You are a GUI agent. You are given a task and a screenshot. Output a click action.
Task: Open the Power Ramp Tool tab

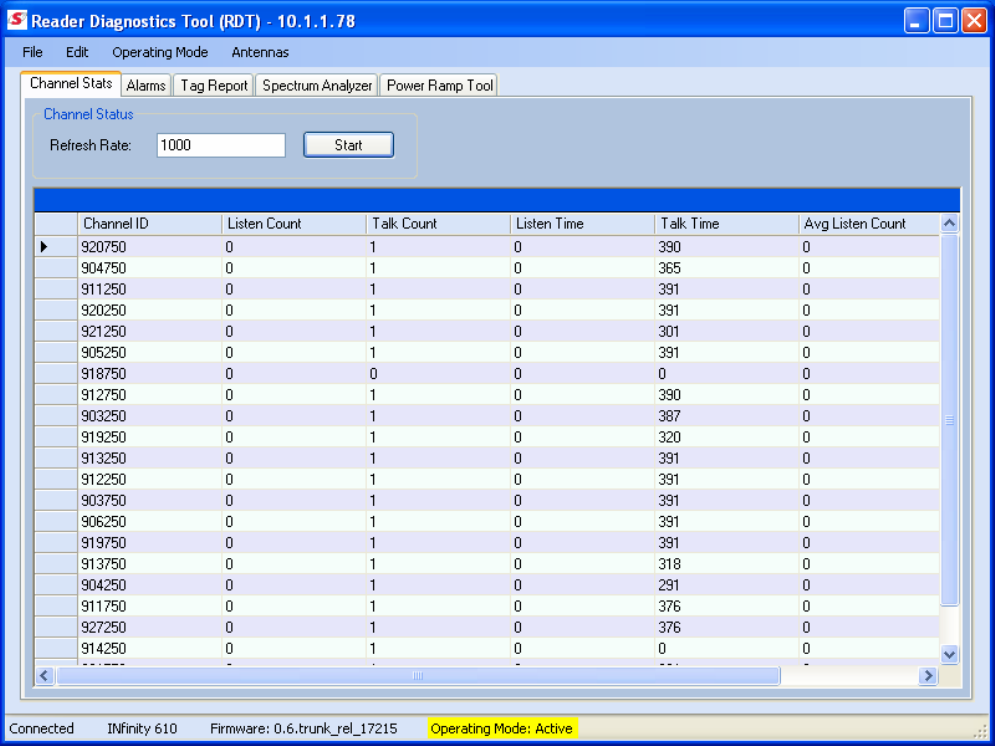point(439,85)
